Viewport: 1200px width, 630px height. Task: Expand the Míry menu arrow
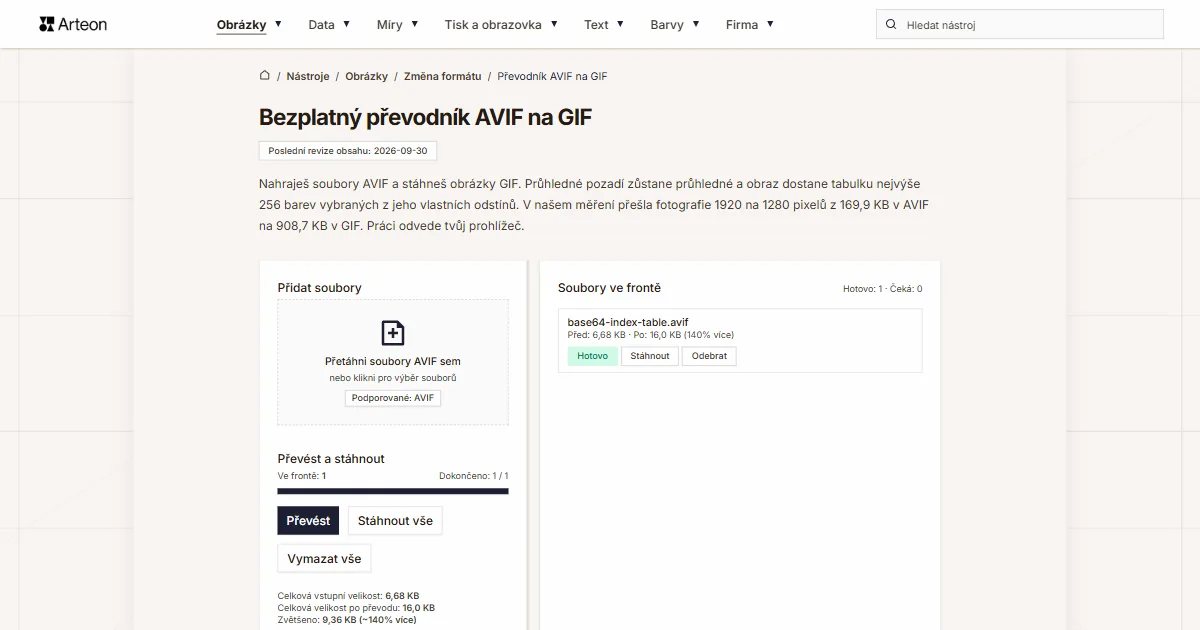[414, 24]
